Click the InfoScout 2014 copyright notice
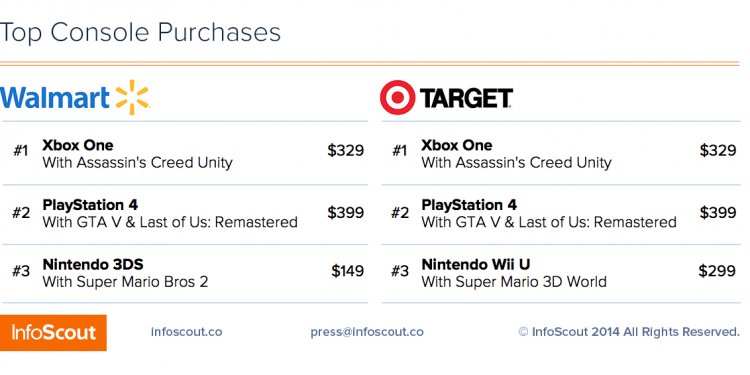 pyautogui.click(x=629, y=332)
